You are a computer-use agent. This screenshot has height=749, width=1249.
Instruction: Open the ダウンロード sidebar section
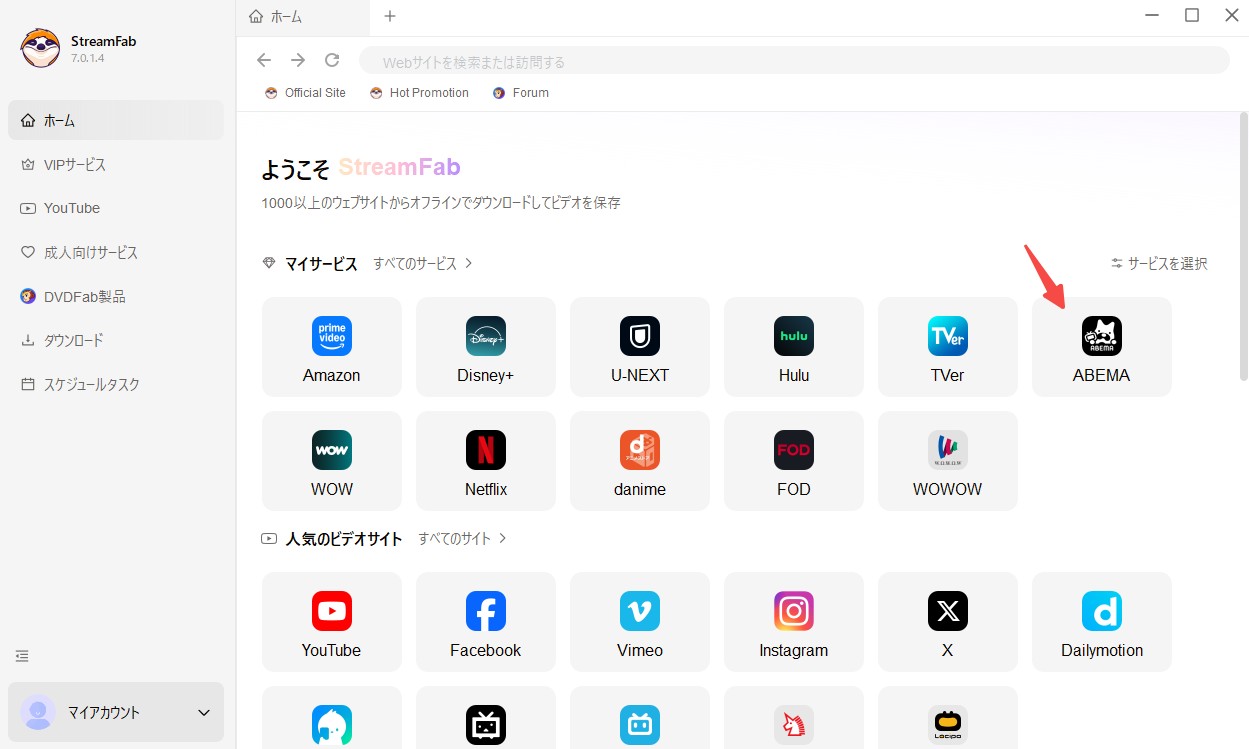(x=73, y=340)
